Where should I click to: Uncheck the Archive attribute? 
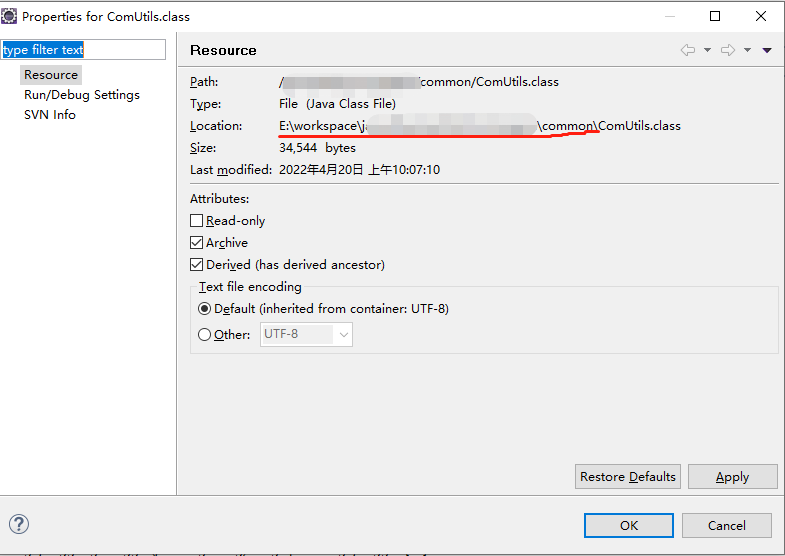point(196,243)
